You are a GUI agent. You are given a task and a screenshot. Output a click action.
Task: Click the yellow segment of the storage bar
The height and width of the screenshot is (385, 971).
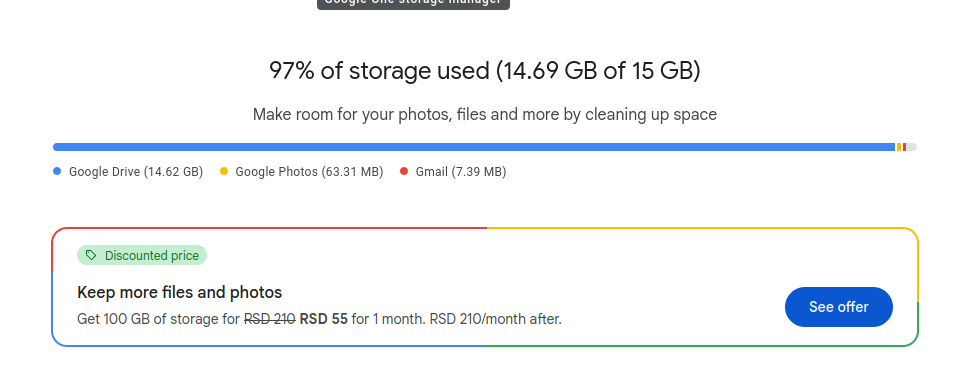899,147
